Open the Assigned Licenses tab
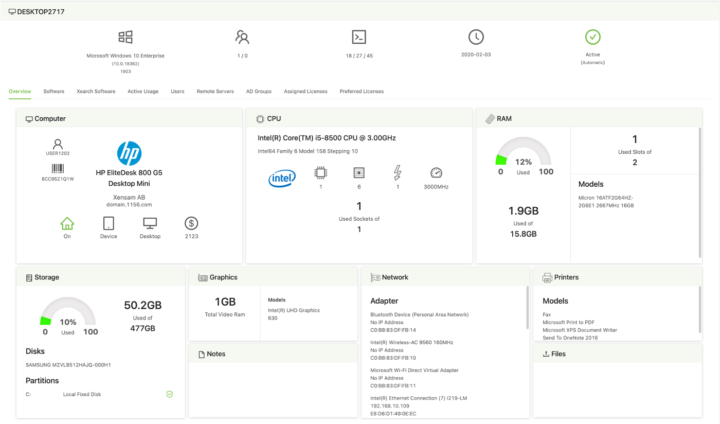This screenshot has height=424, width=720. [305, 91]
